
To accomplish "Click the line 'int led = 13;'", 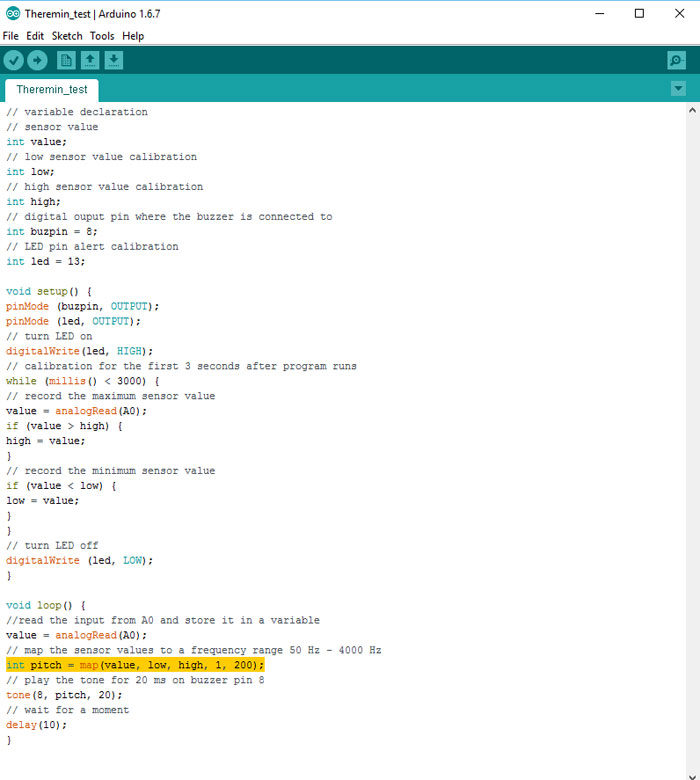I will tap(45, 261).
